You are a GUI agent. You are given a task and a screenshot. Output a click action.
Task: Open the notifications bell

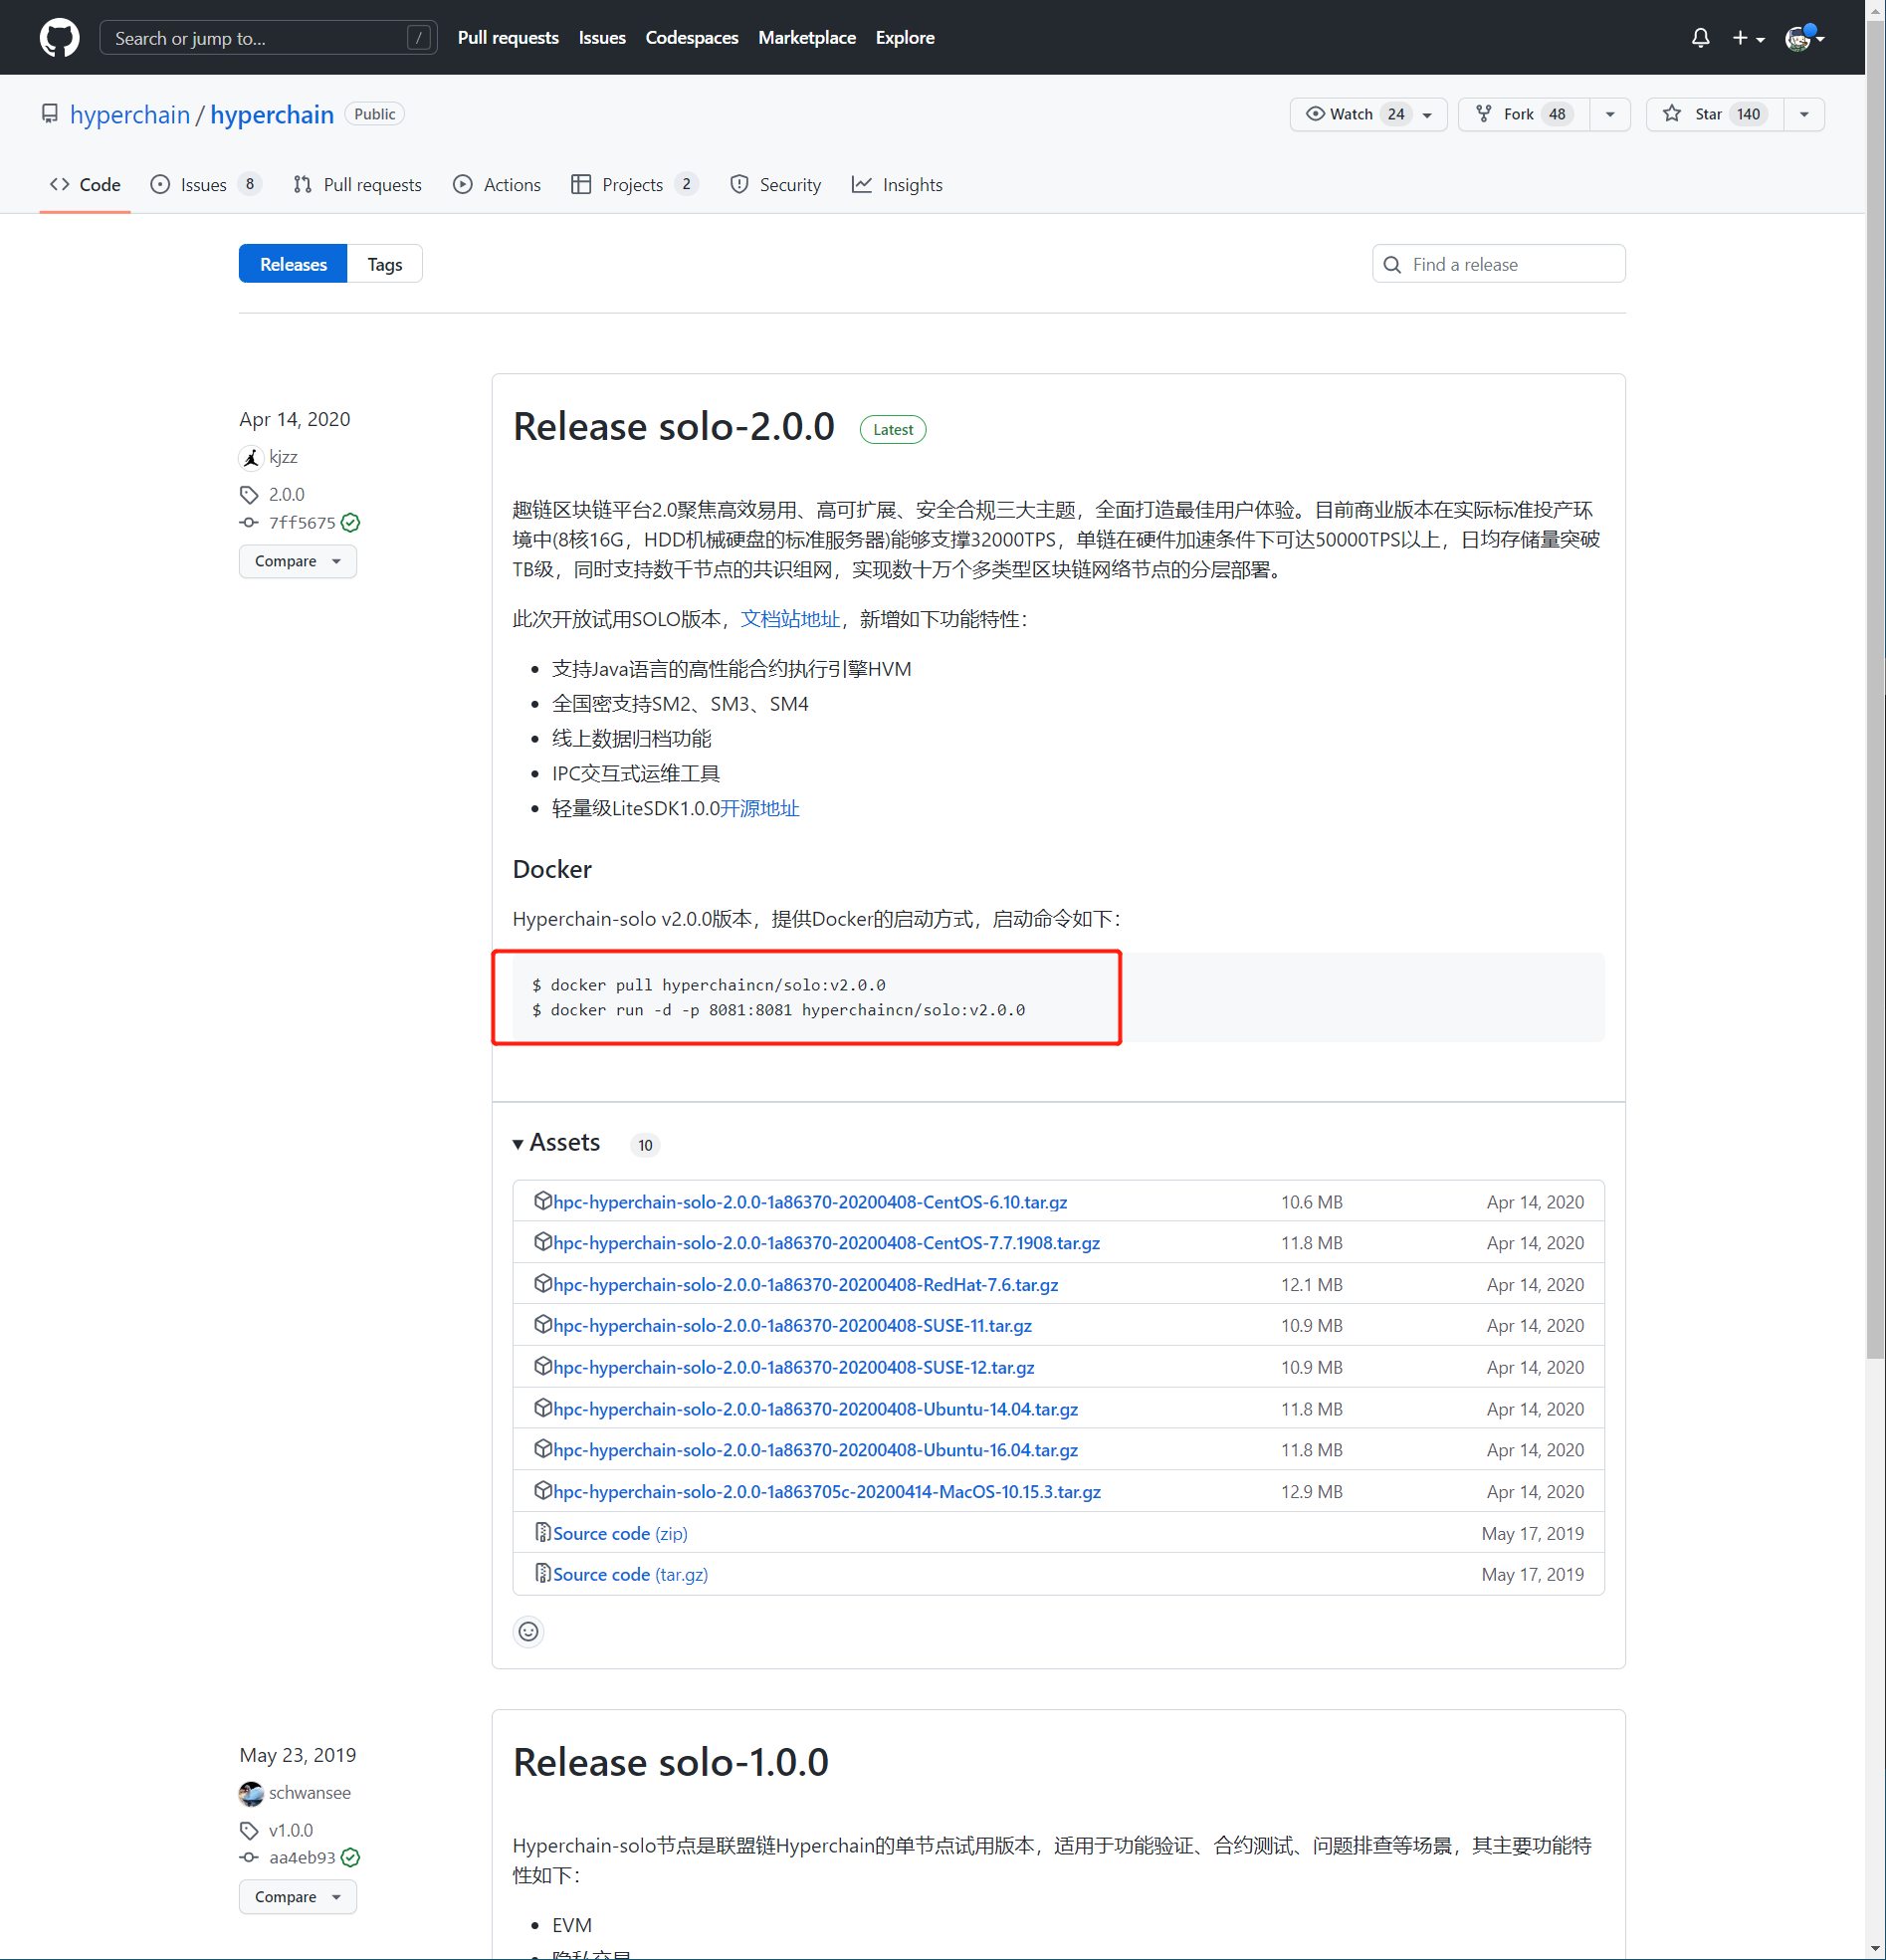1700,38
